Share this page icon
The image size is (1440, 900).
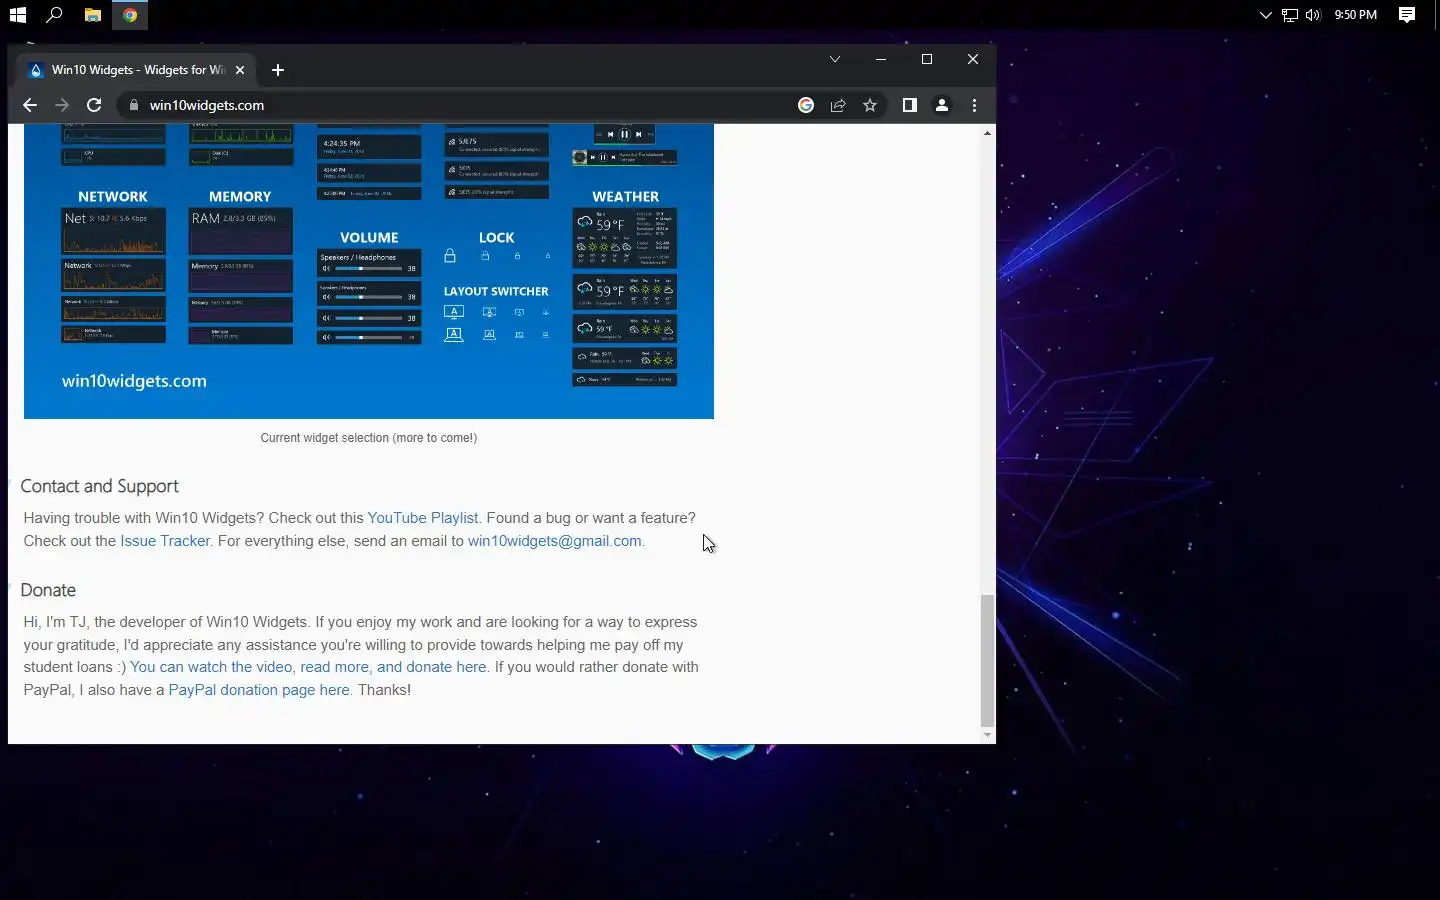click(838, 105)
